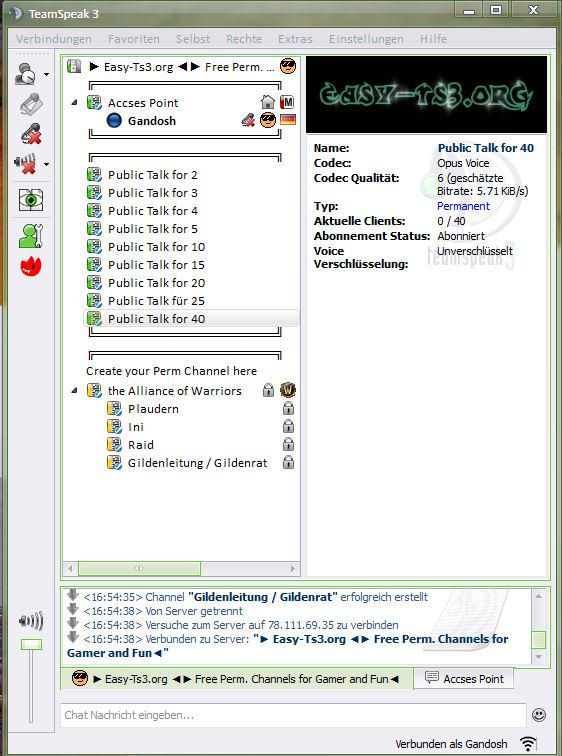Click chat log scroll down arrow
Viewport: 562px width, 756px height.
coord(539,657)
